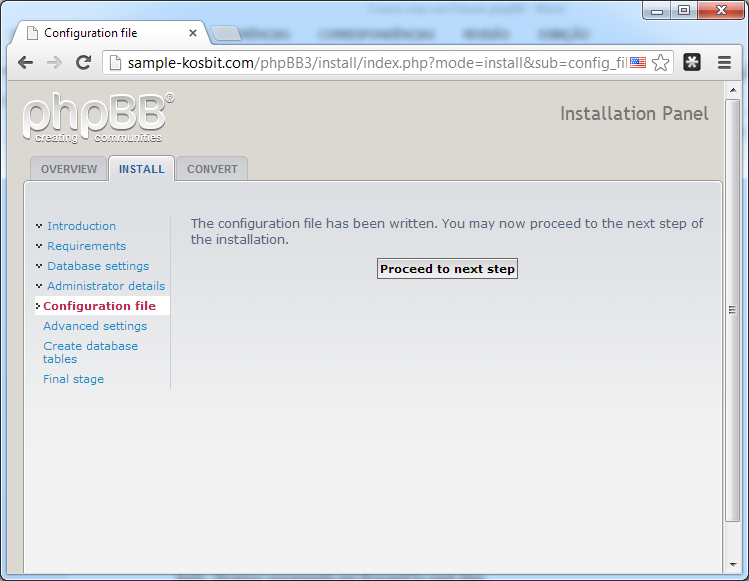Select the INSTALL tab
749x581 pixels.
(141, 169)
